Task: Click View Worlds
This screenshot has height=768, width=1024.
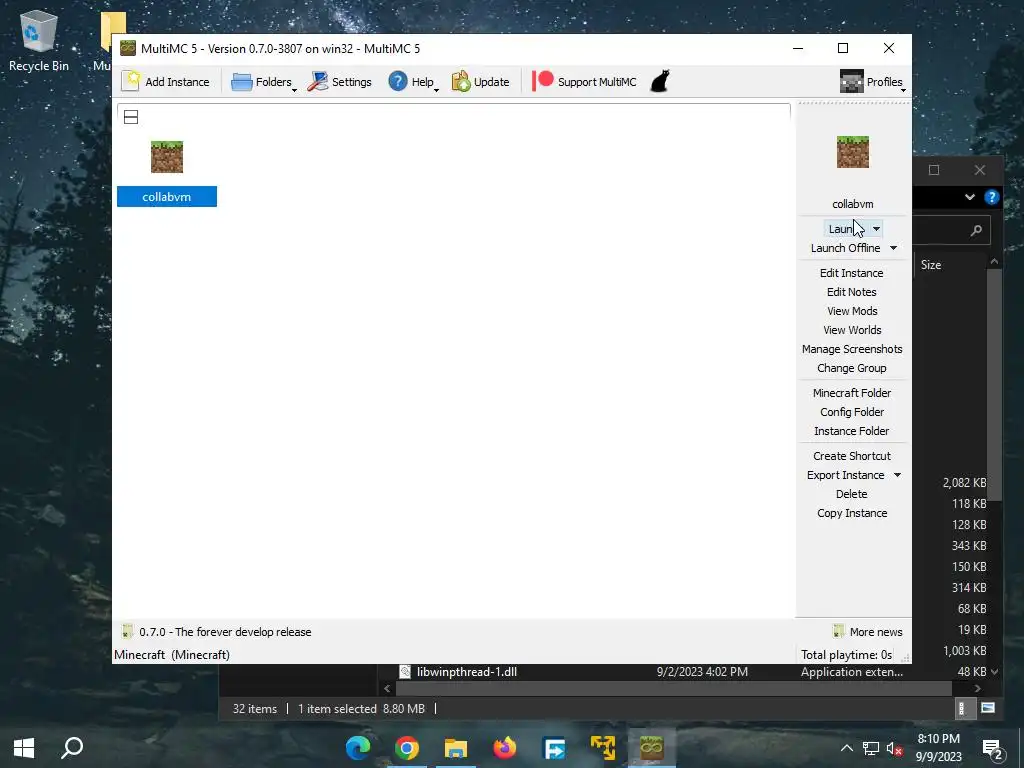Action: [x=852, y=330]
